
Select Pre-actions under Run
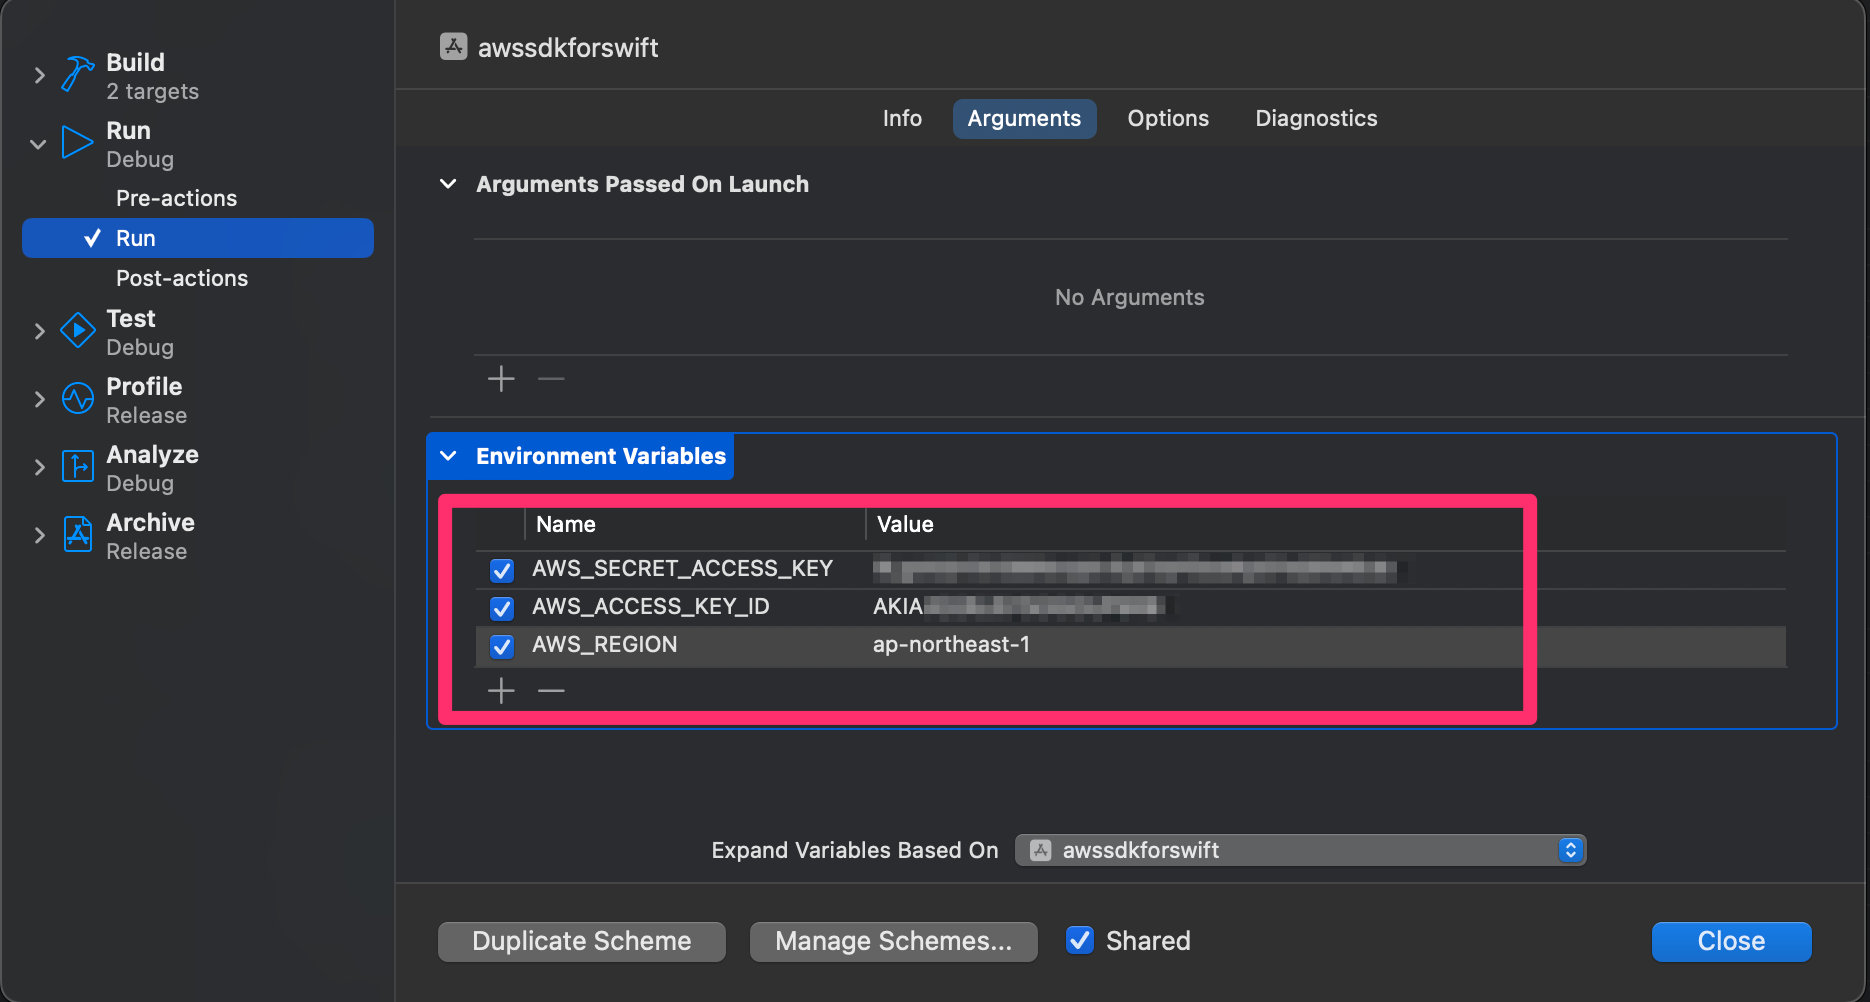click(x=176, y=198)
